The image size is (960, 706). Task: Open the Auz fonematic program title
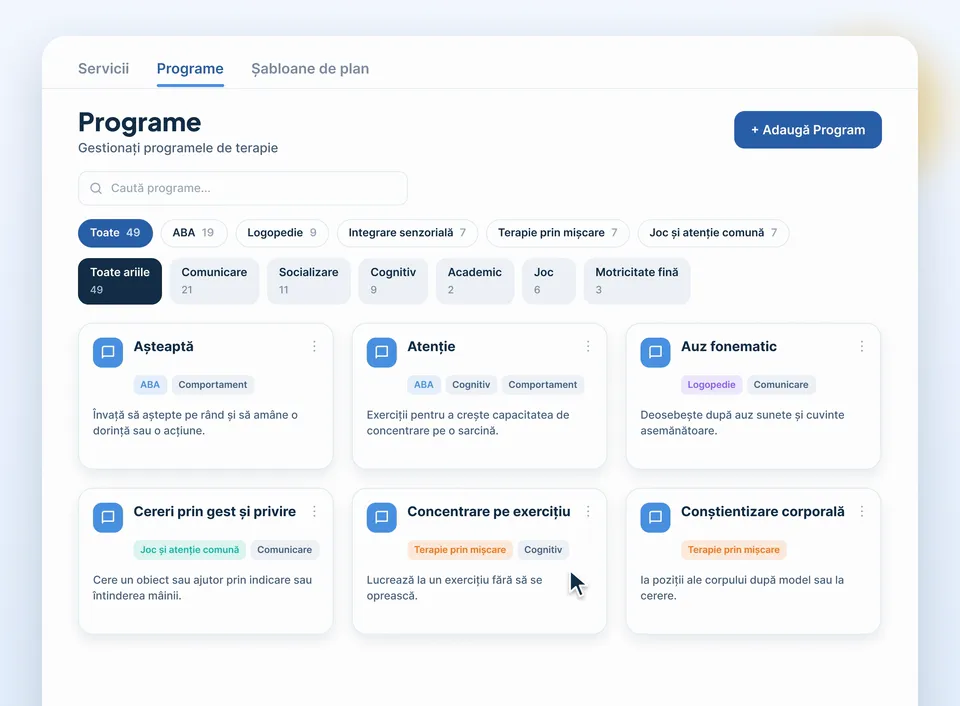[x=729, y=347]
